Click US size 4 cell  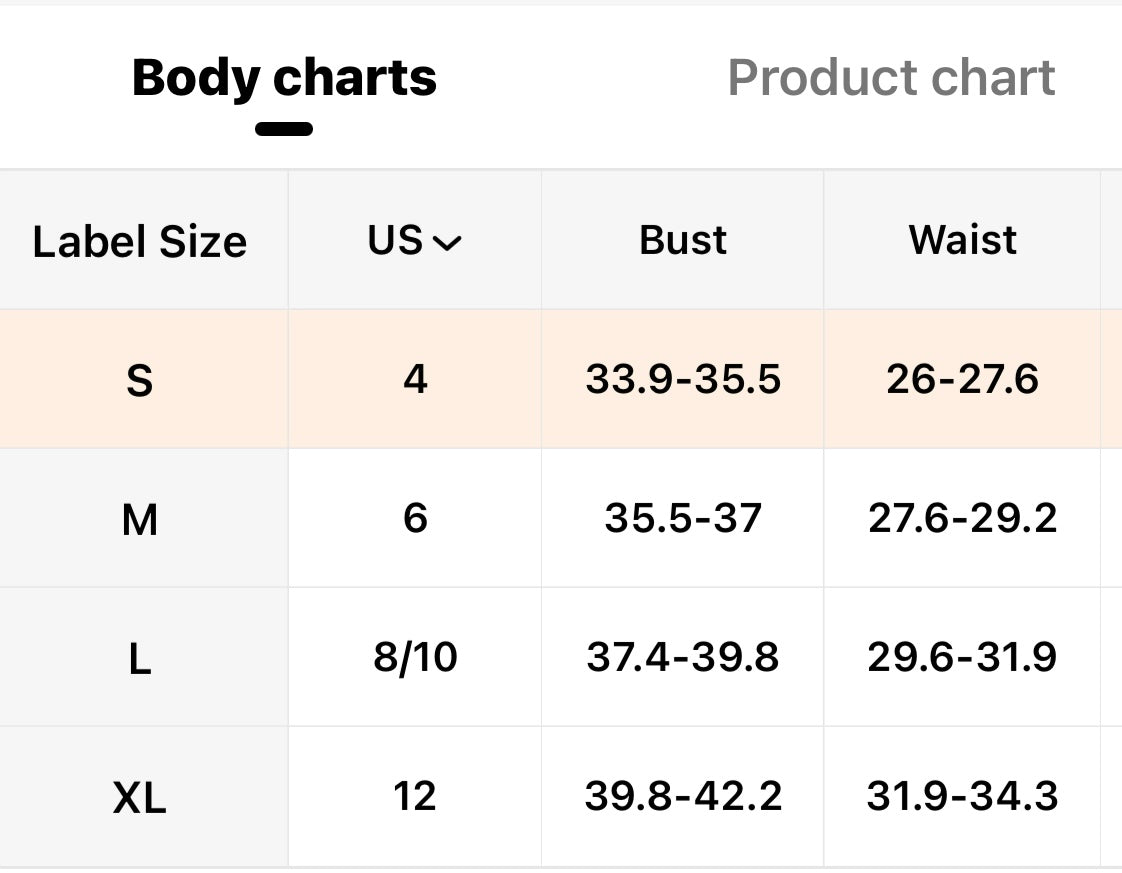415,380
